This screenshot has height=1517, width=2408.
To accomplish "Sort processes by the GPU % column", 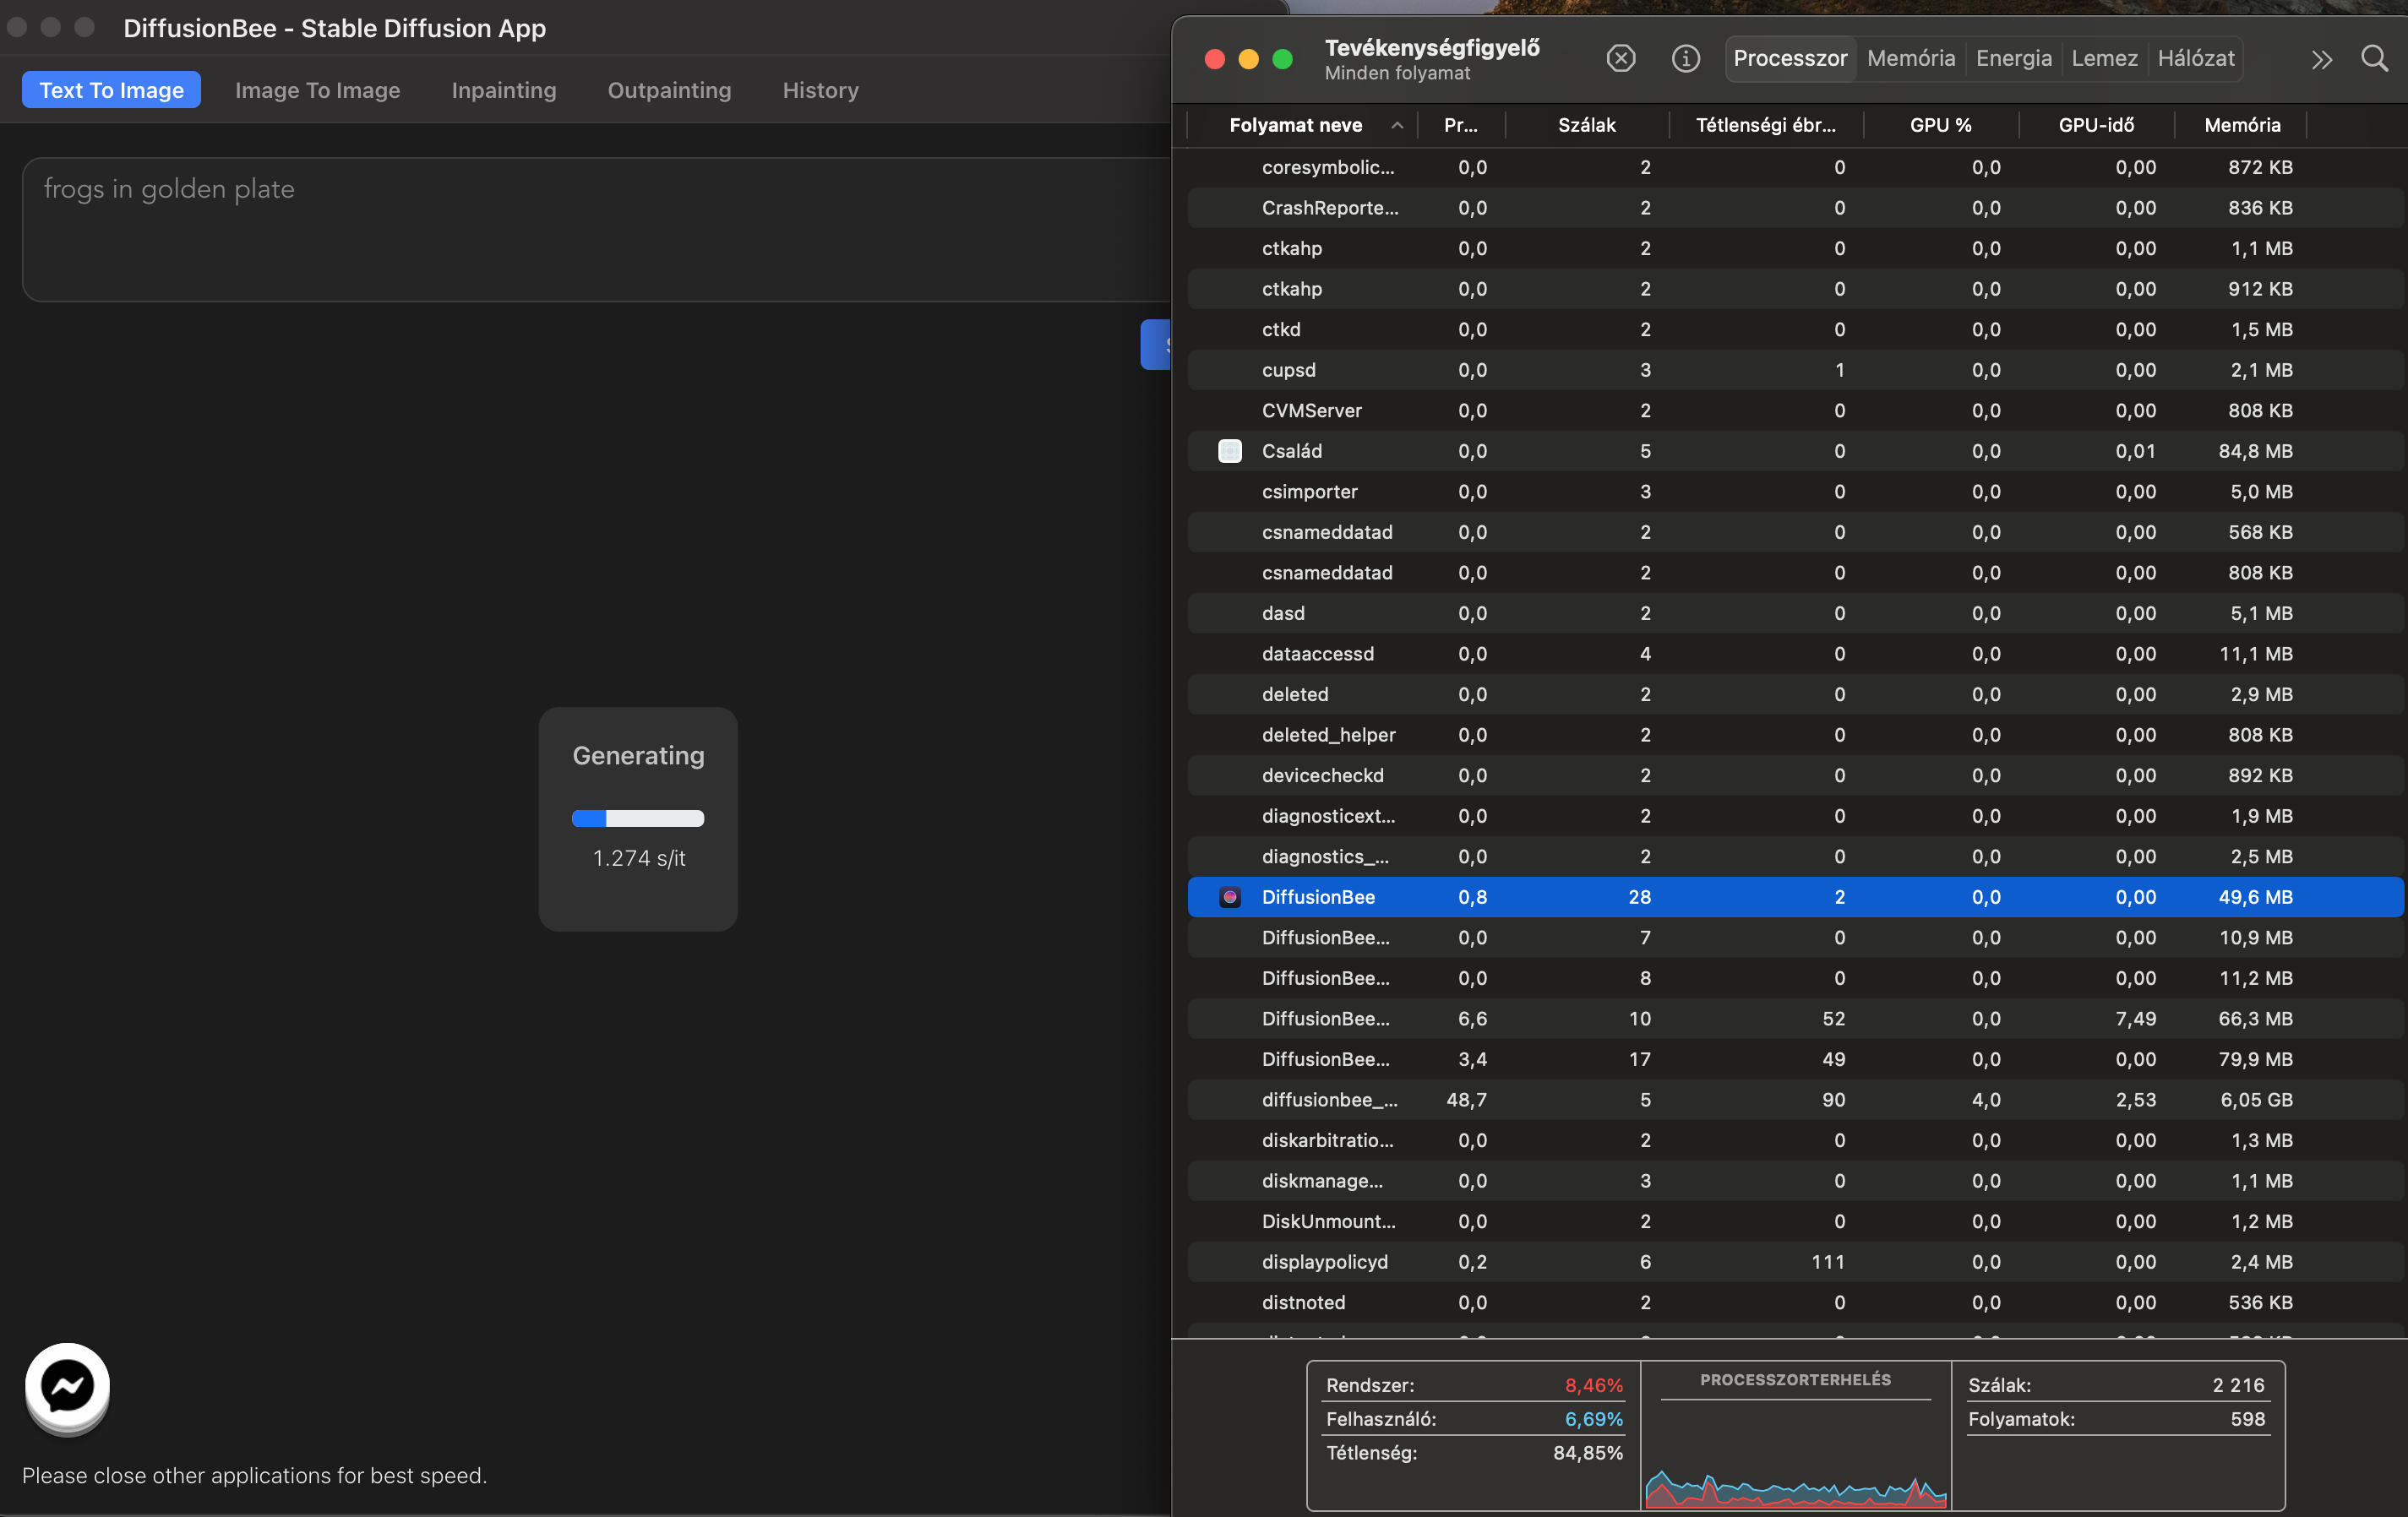I will point(1939,125).
